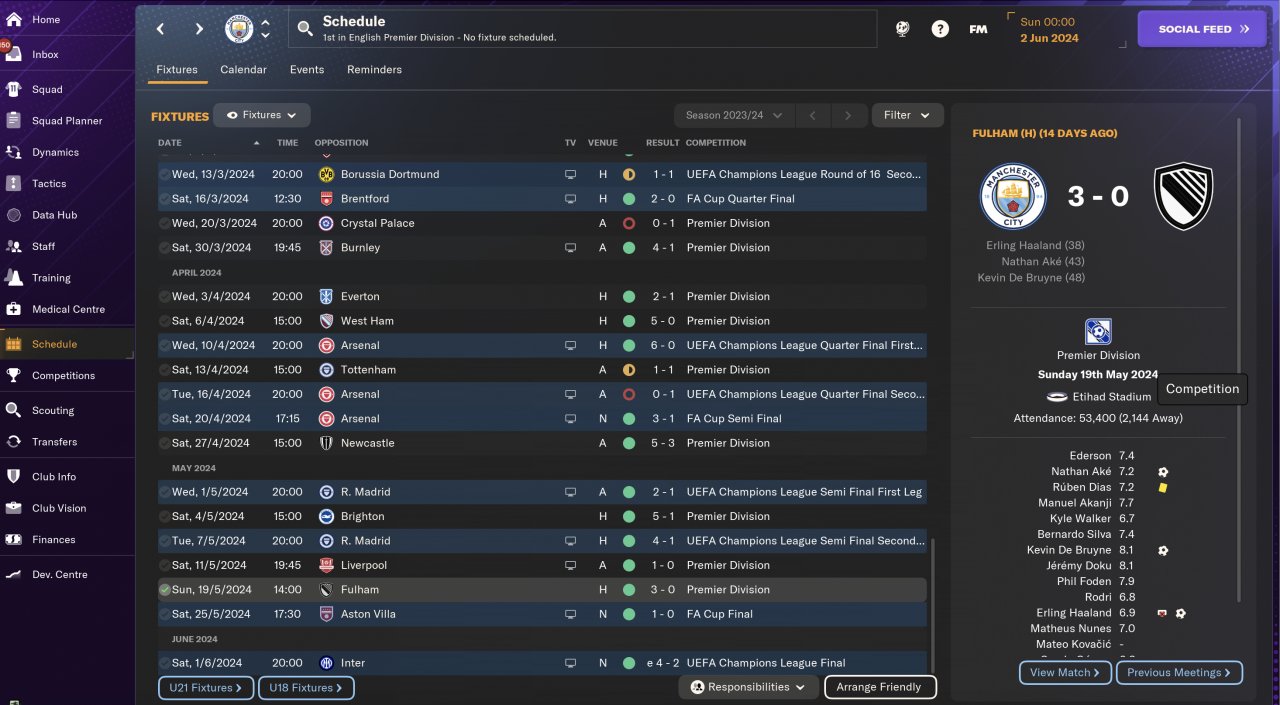Viewport: 1280px width, 705px height.
Task: Expand the Filter dropdown
Action: (x=907, y=115)
